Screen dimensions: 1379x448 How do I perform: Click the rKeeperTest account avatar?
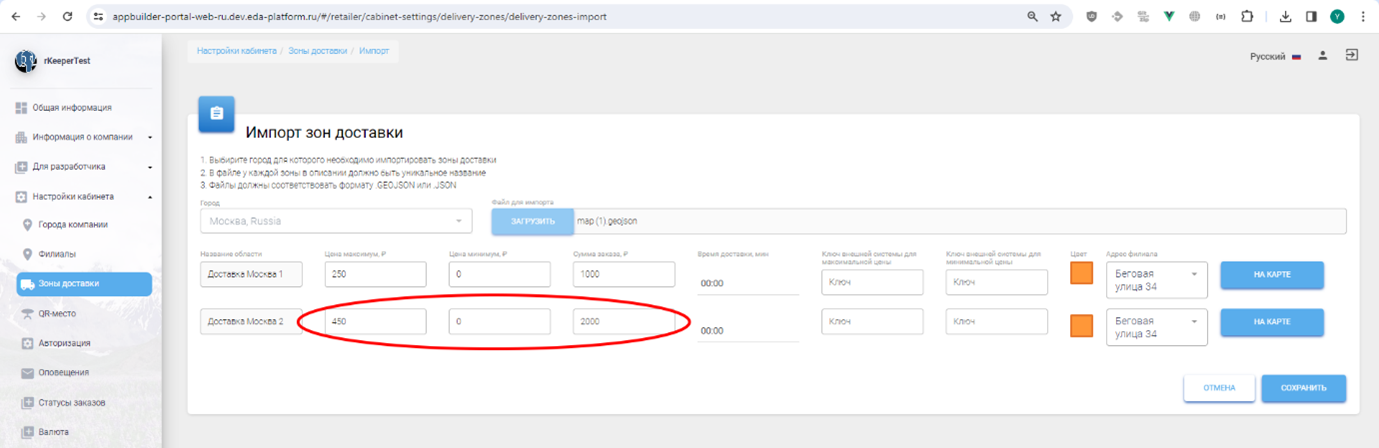click(x=26, y=61)
